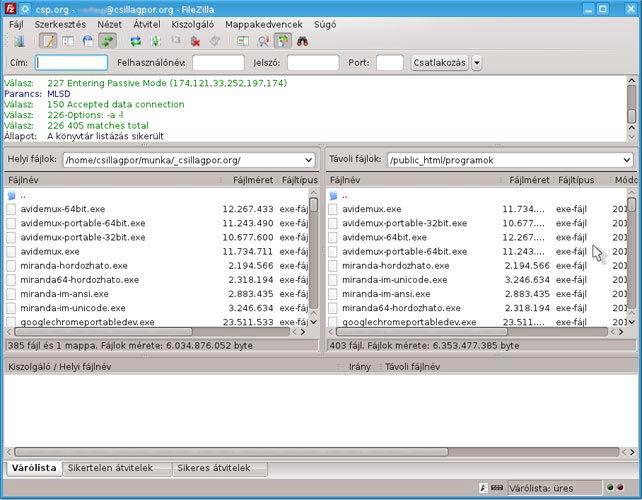Toggle the message log display icon
Image resolution: width=642 pixels, height=500 pixels.
pyautogui.click(x=48, y=41)
